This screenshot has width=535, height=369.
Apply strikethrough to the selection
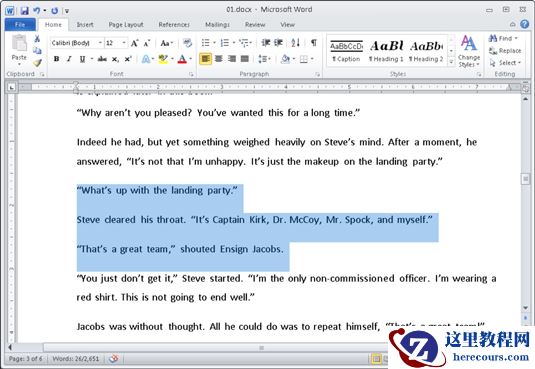(102, 59)
